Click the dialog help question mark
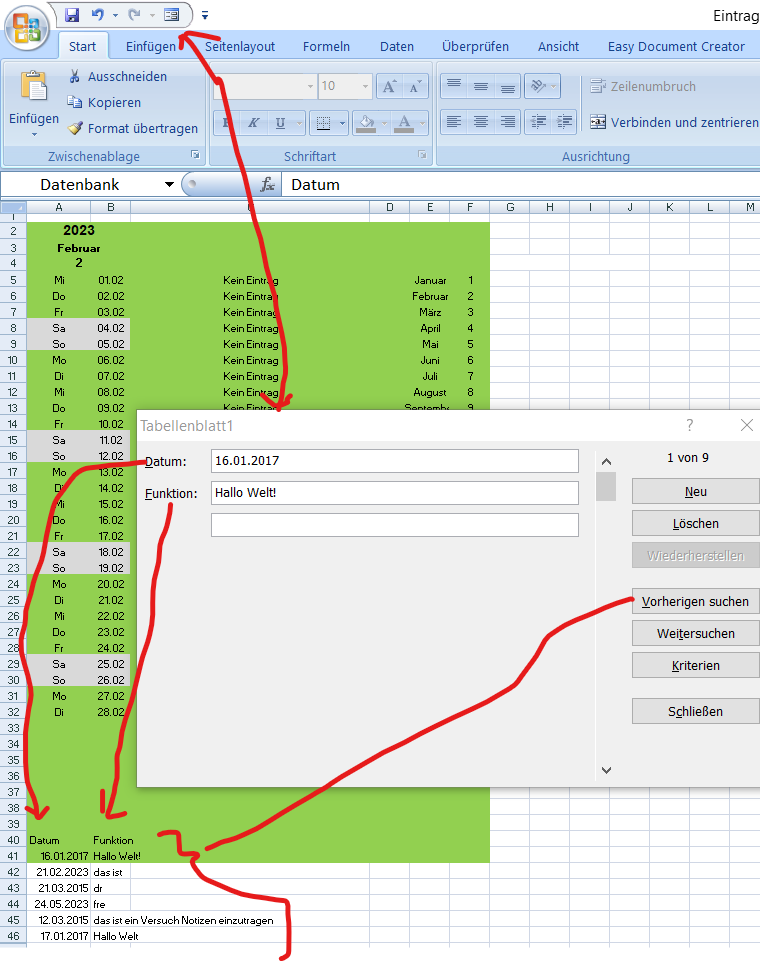The width and height of the screenshot is (760, 962). (x=690, y=425)
